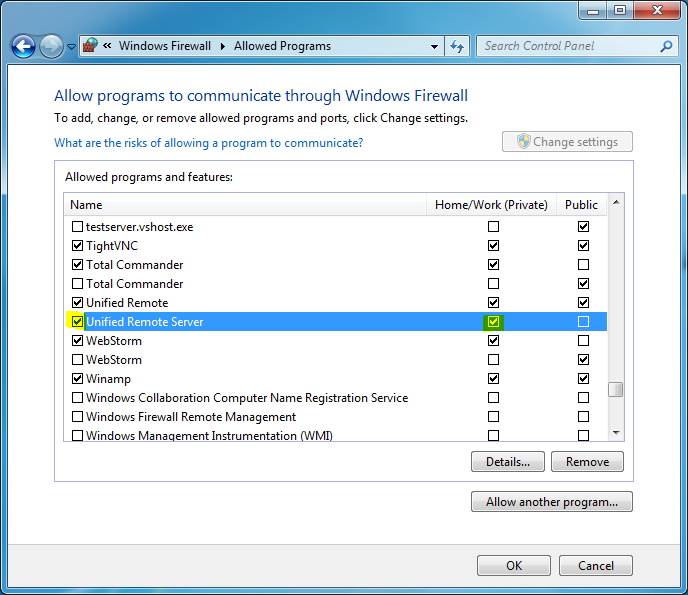This screenshot has width=688, height=595.
Task: Expand the address bar « chevrons
Action: click(x=107, y=45)
